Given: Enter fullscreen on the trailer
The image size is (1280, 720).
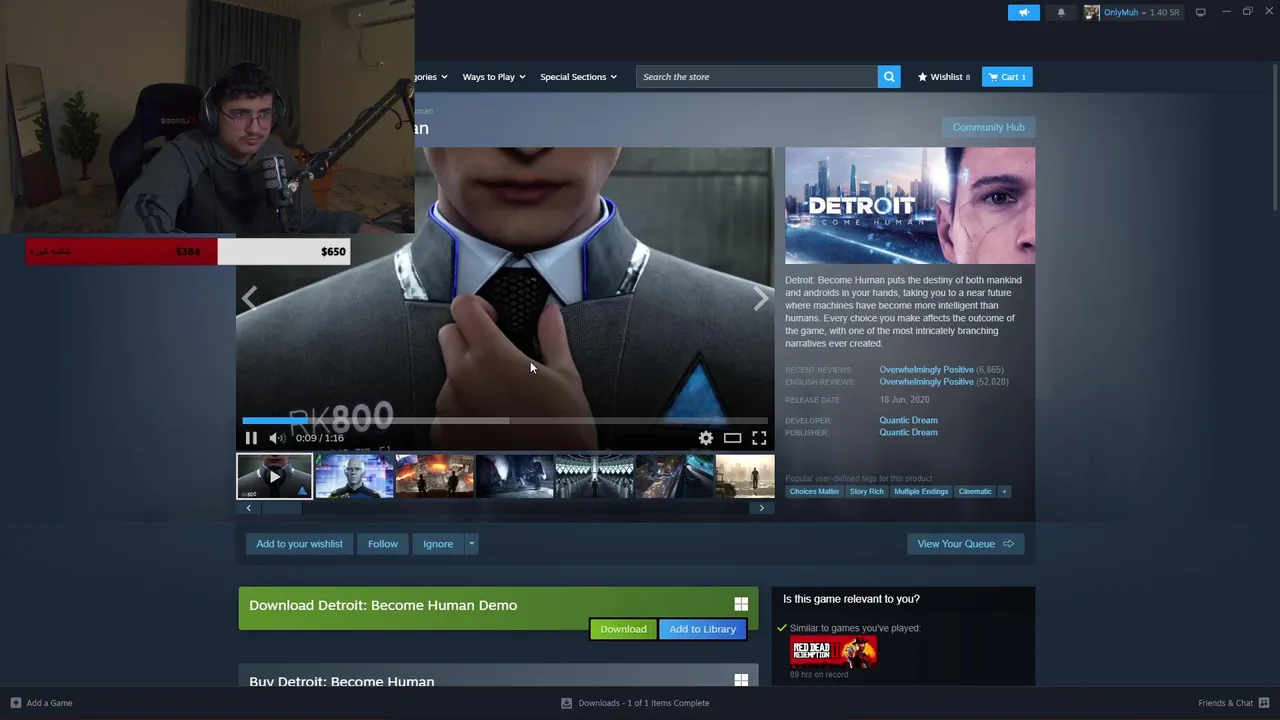Looking at the screenshot, I should (759, 438).
